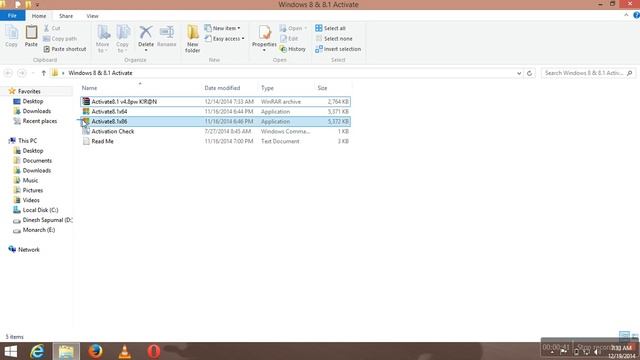Click Select all in ribbon

tap(330, 28)
